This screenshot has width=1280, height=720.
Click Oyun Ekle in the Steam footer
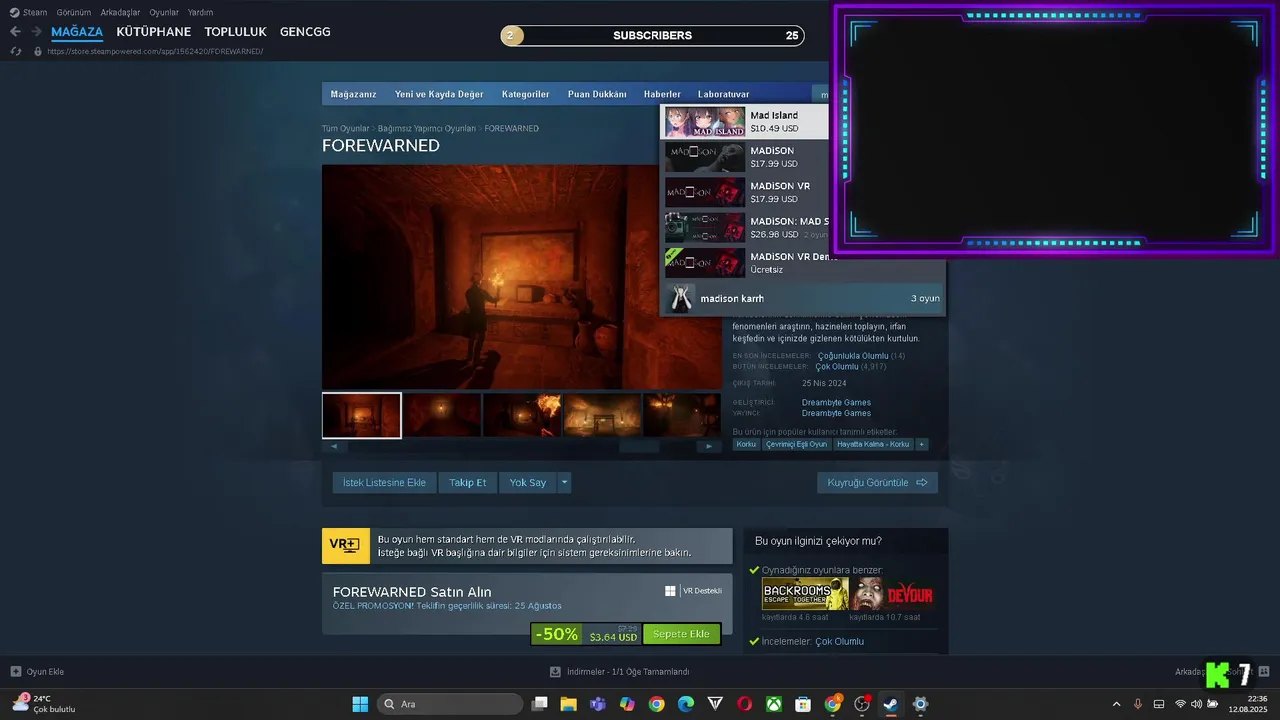pyautogui.click(x=37, y=671)
